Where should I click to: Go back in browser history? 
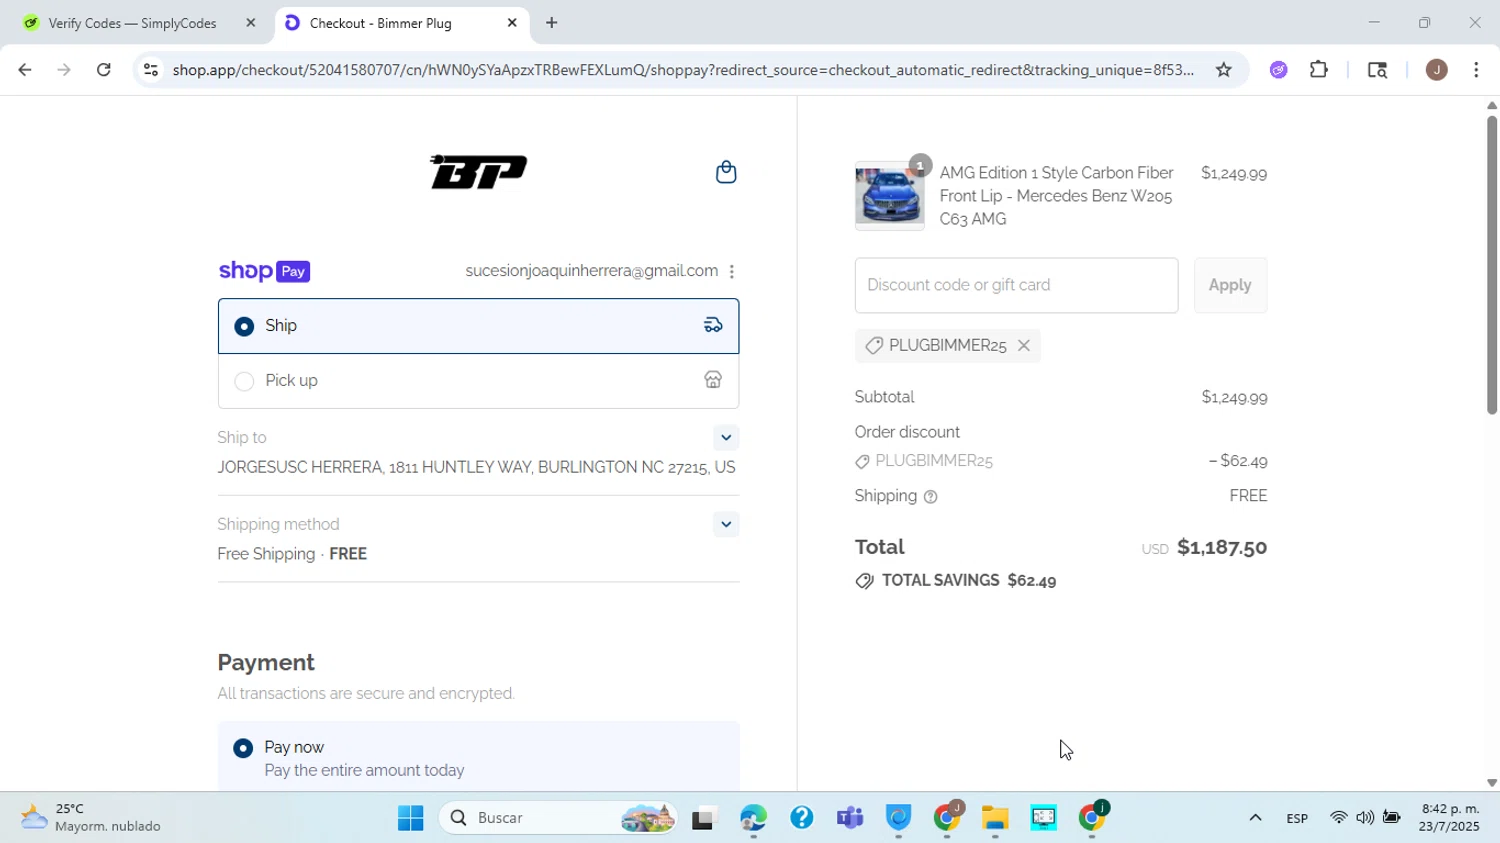point(24,70)
